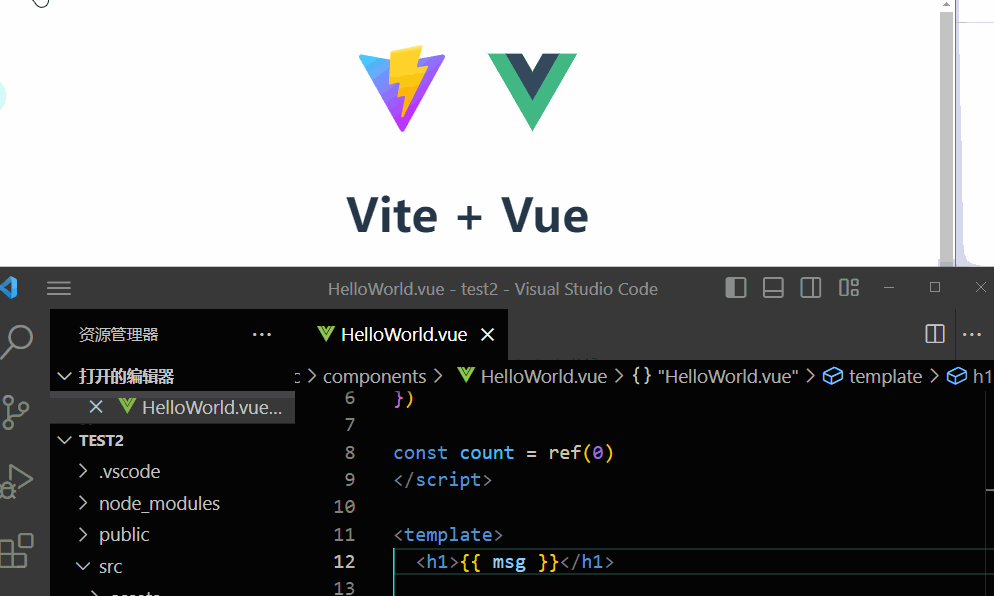Click the closing script tag line
The height and width of the screenshot is (596, 994).
442,480
